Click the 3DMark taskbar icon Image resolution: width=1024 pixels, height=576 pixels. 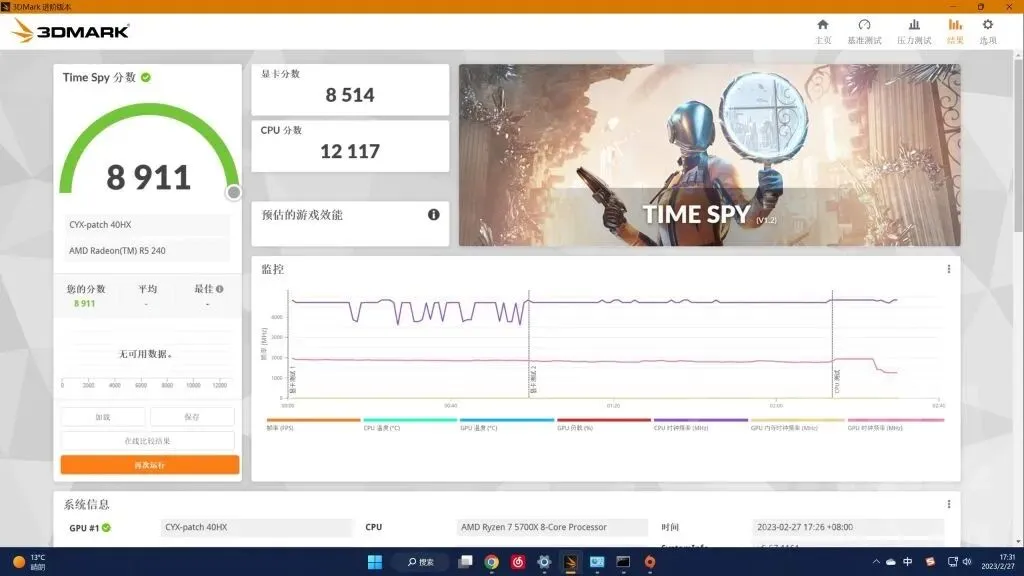[570, 562]
